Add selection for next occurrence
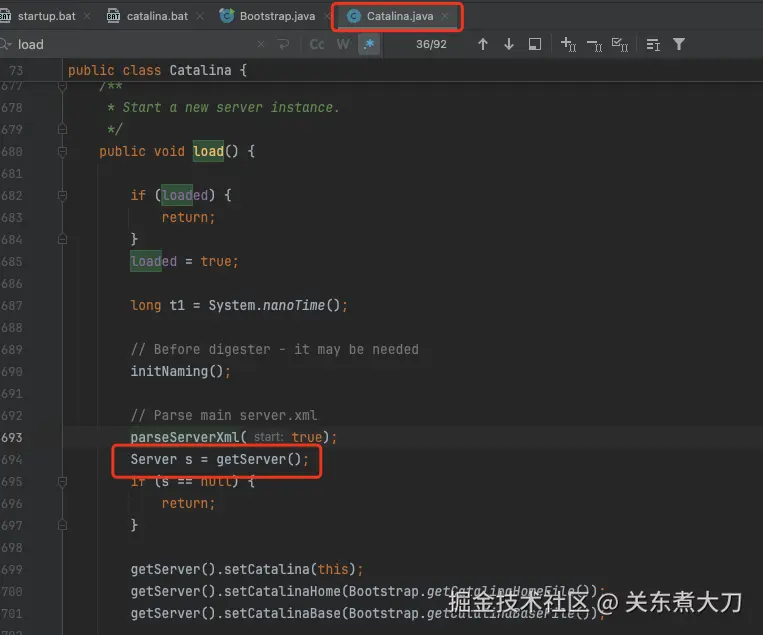This screenshot has height=635, width=763. (568, 44)
